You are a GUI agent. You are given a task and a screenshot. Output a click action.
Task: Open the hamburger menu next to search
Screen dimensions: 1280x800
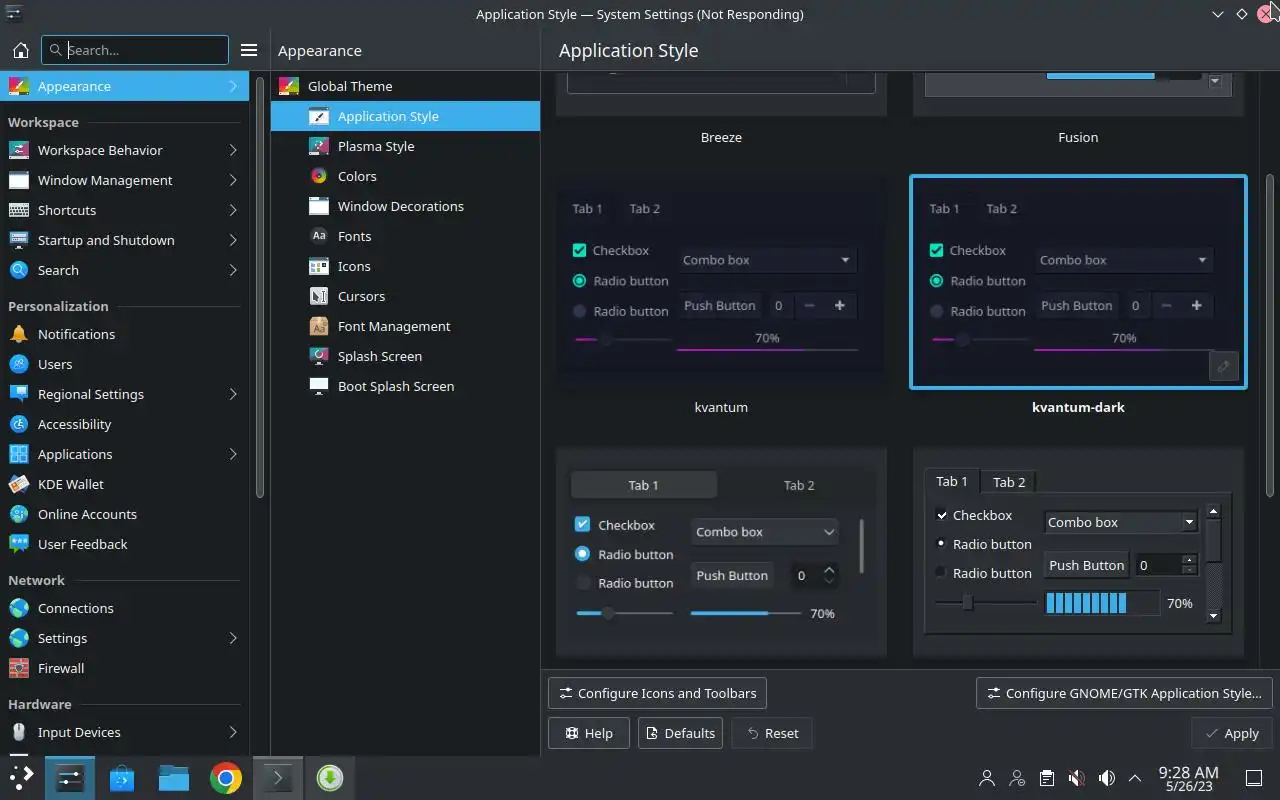point(249,50)
